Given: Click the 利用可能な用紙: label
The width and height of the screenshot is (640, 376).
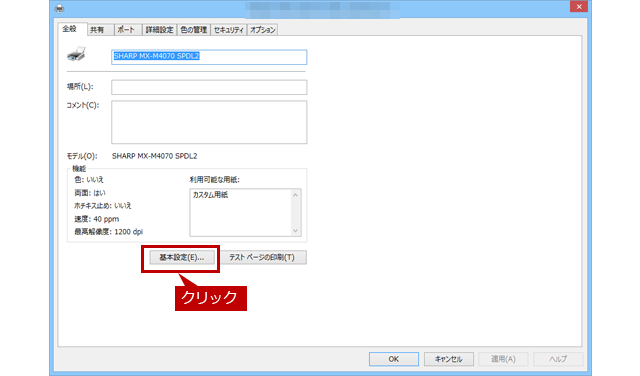Looking at the screenshot, I should pyautogui.click(x=214, y=180).
